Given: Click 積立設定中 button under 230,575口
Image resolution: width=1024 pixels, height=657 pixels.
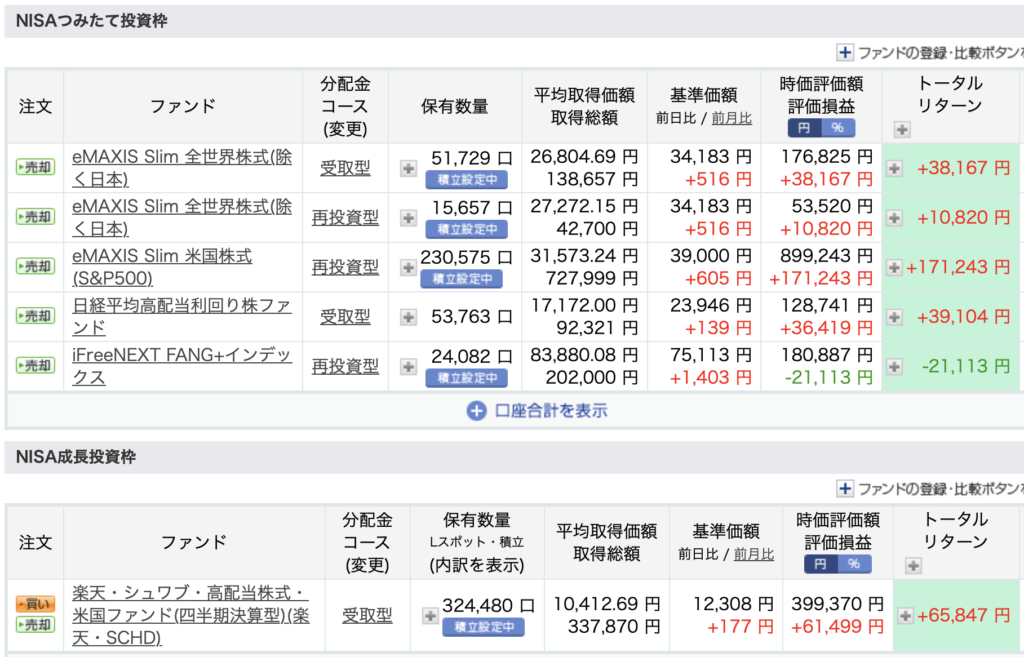Looking at the screenshot, I should (x=461, y=279).
